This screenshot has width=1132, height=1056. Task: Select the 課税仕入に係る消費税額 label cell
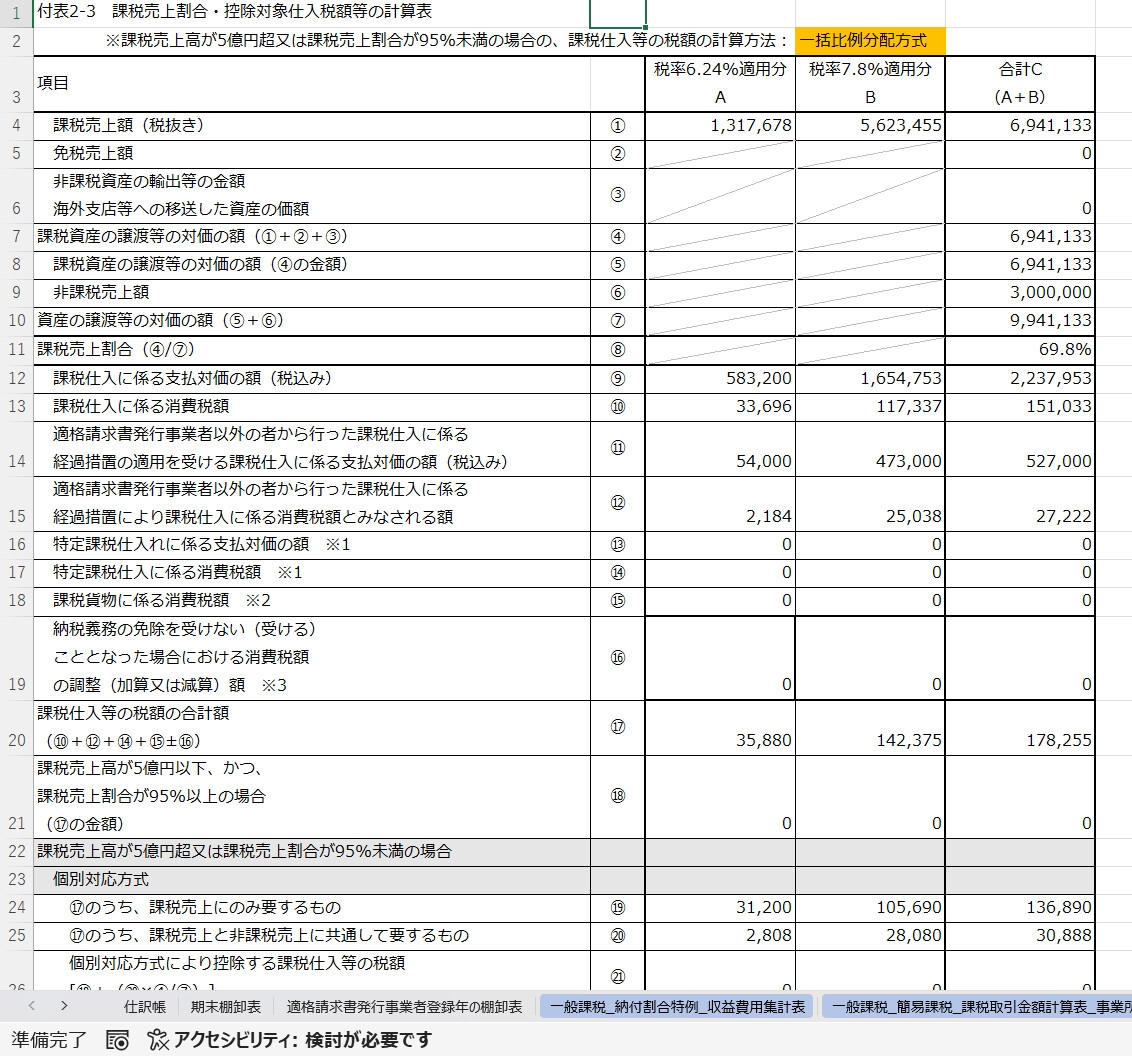pyautogui.click(x=312, y=407)
